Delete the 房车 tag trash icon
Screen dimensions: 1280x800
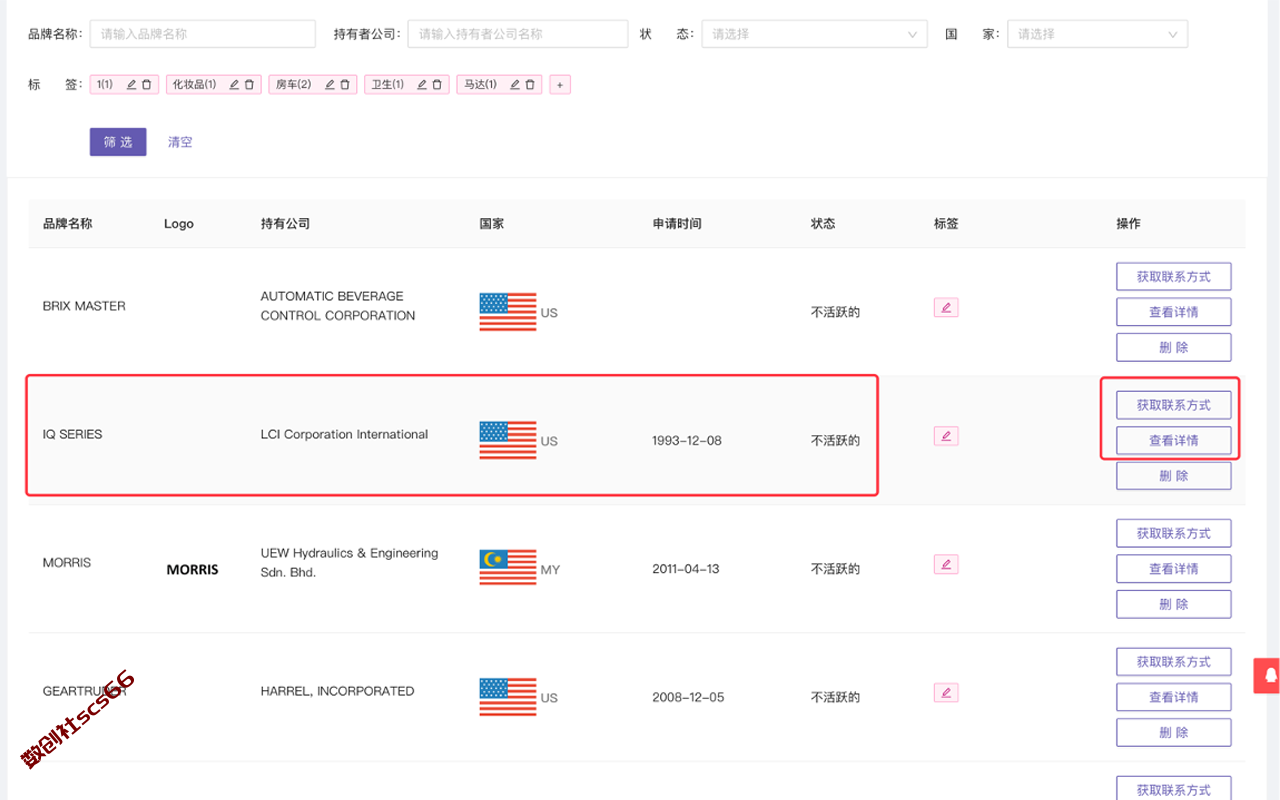[x=345, y=85]
